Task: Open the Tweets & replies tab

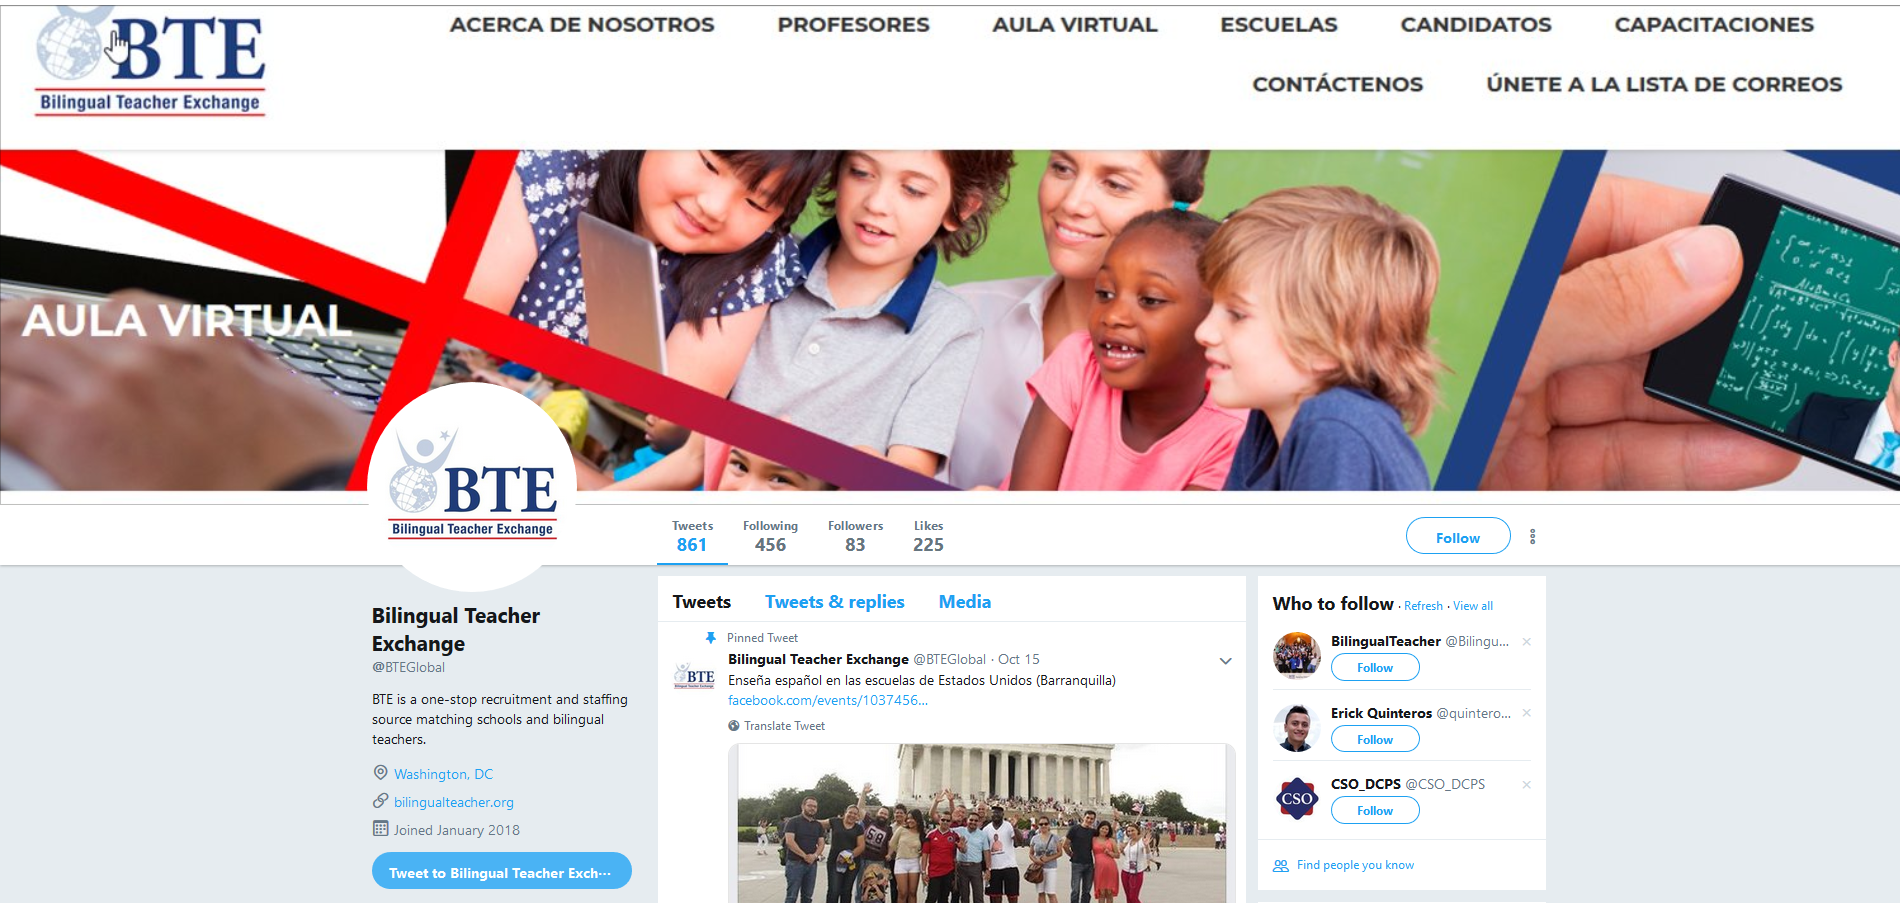Action: click(x=835, y=602)
